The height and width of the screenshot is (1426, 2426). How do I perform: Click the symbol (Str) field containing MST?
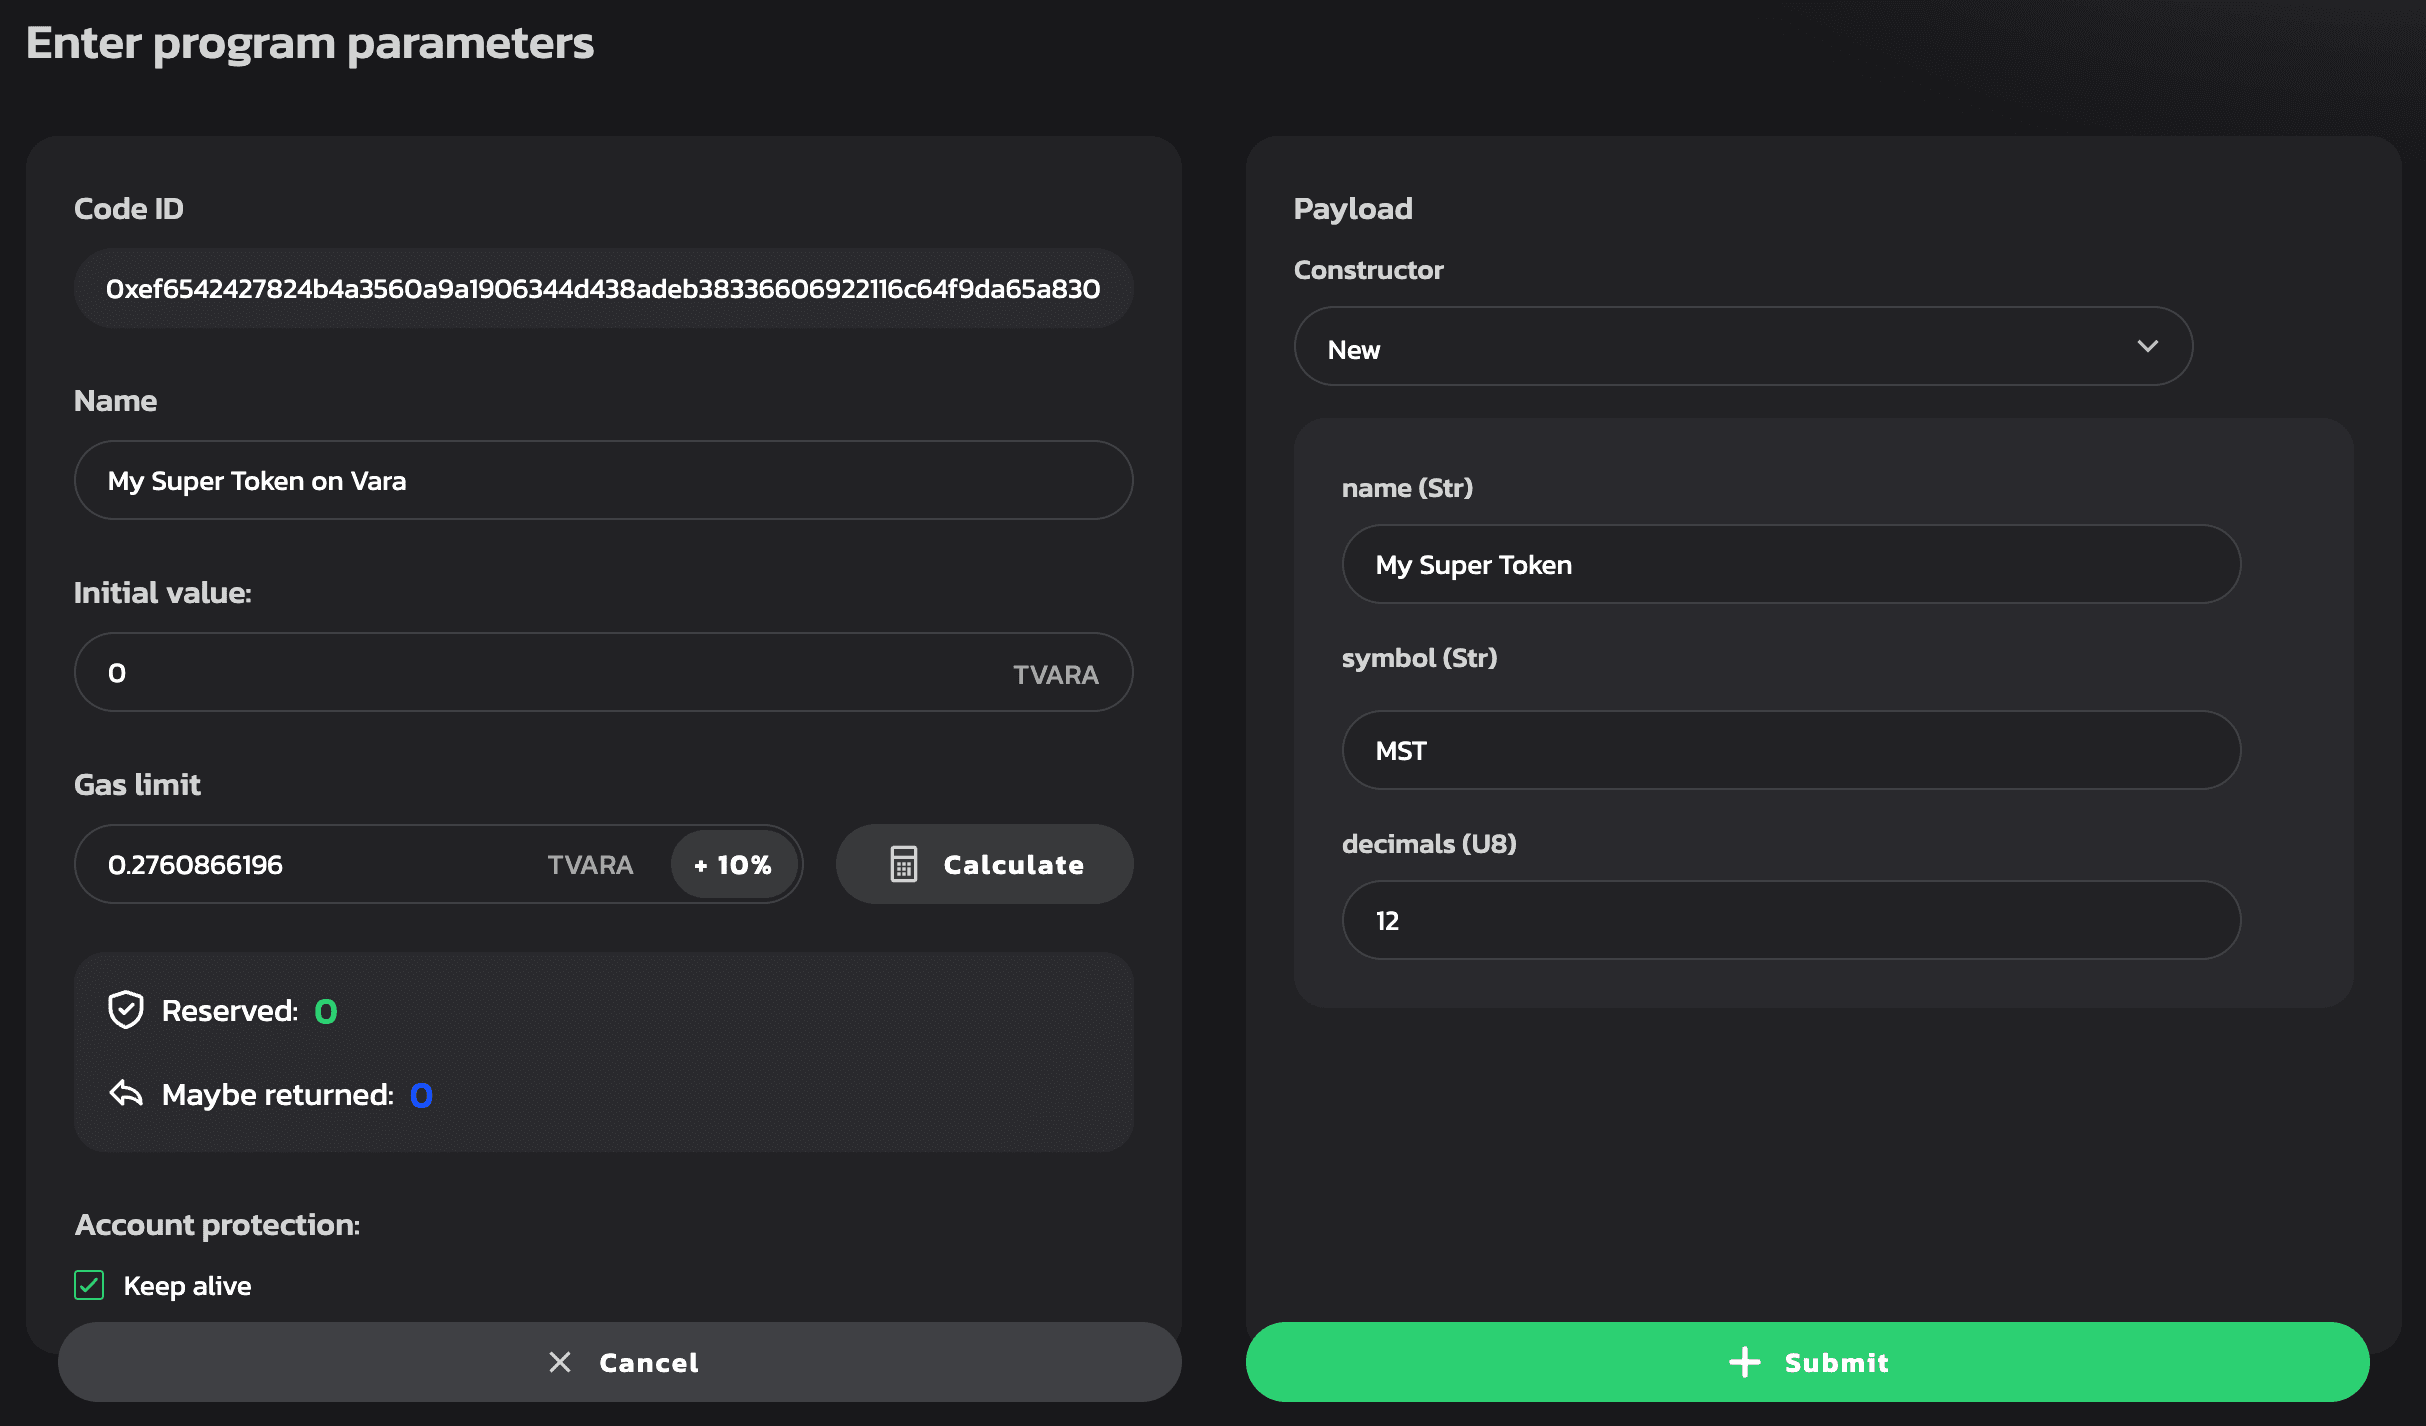click(x=1790, y=750)
